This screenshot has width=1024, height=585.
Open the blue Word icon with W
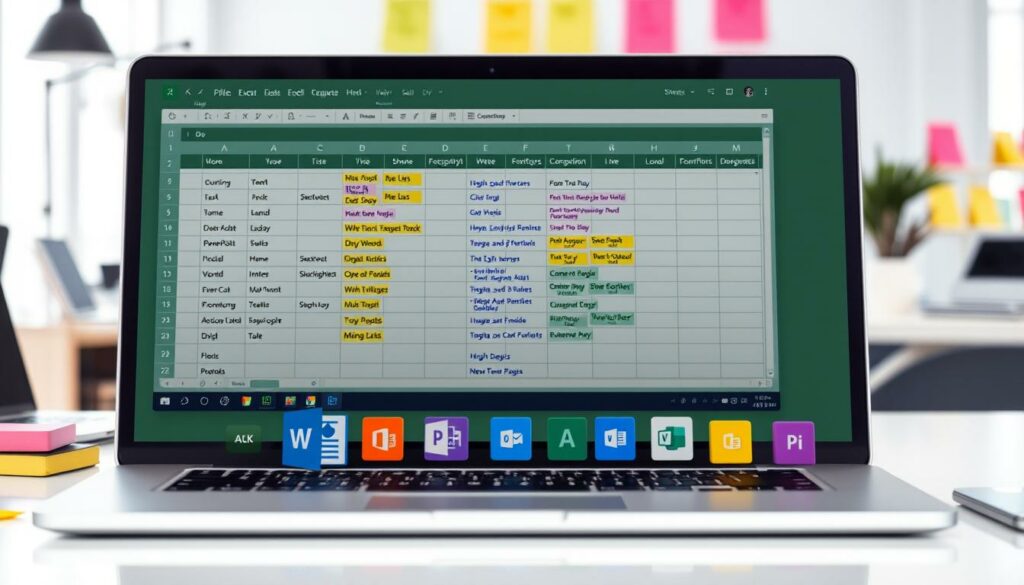[314, 439]
